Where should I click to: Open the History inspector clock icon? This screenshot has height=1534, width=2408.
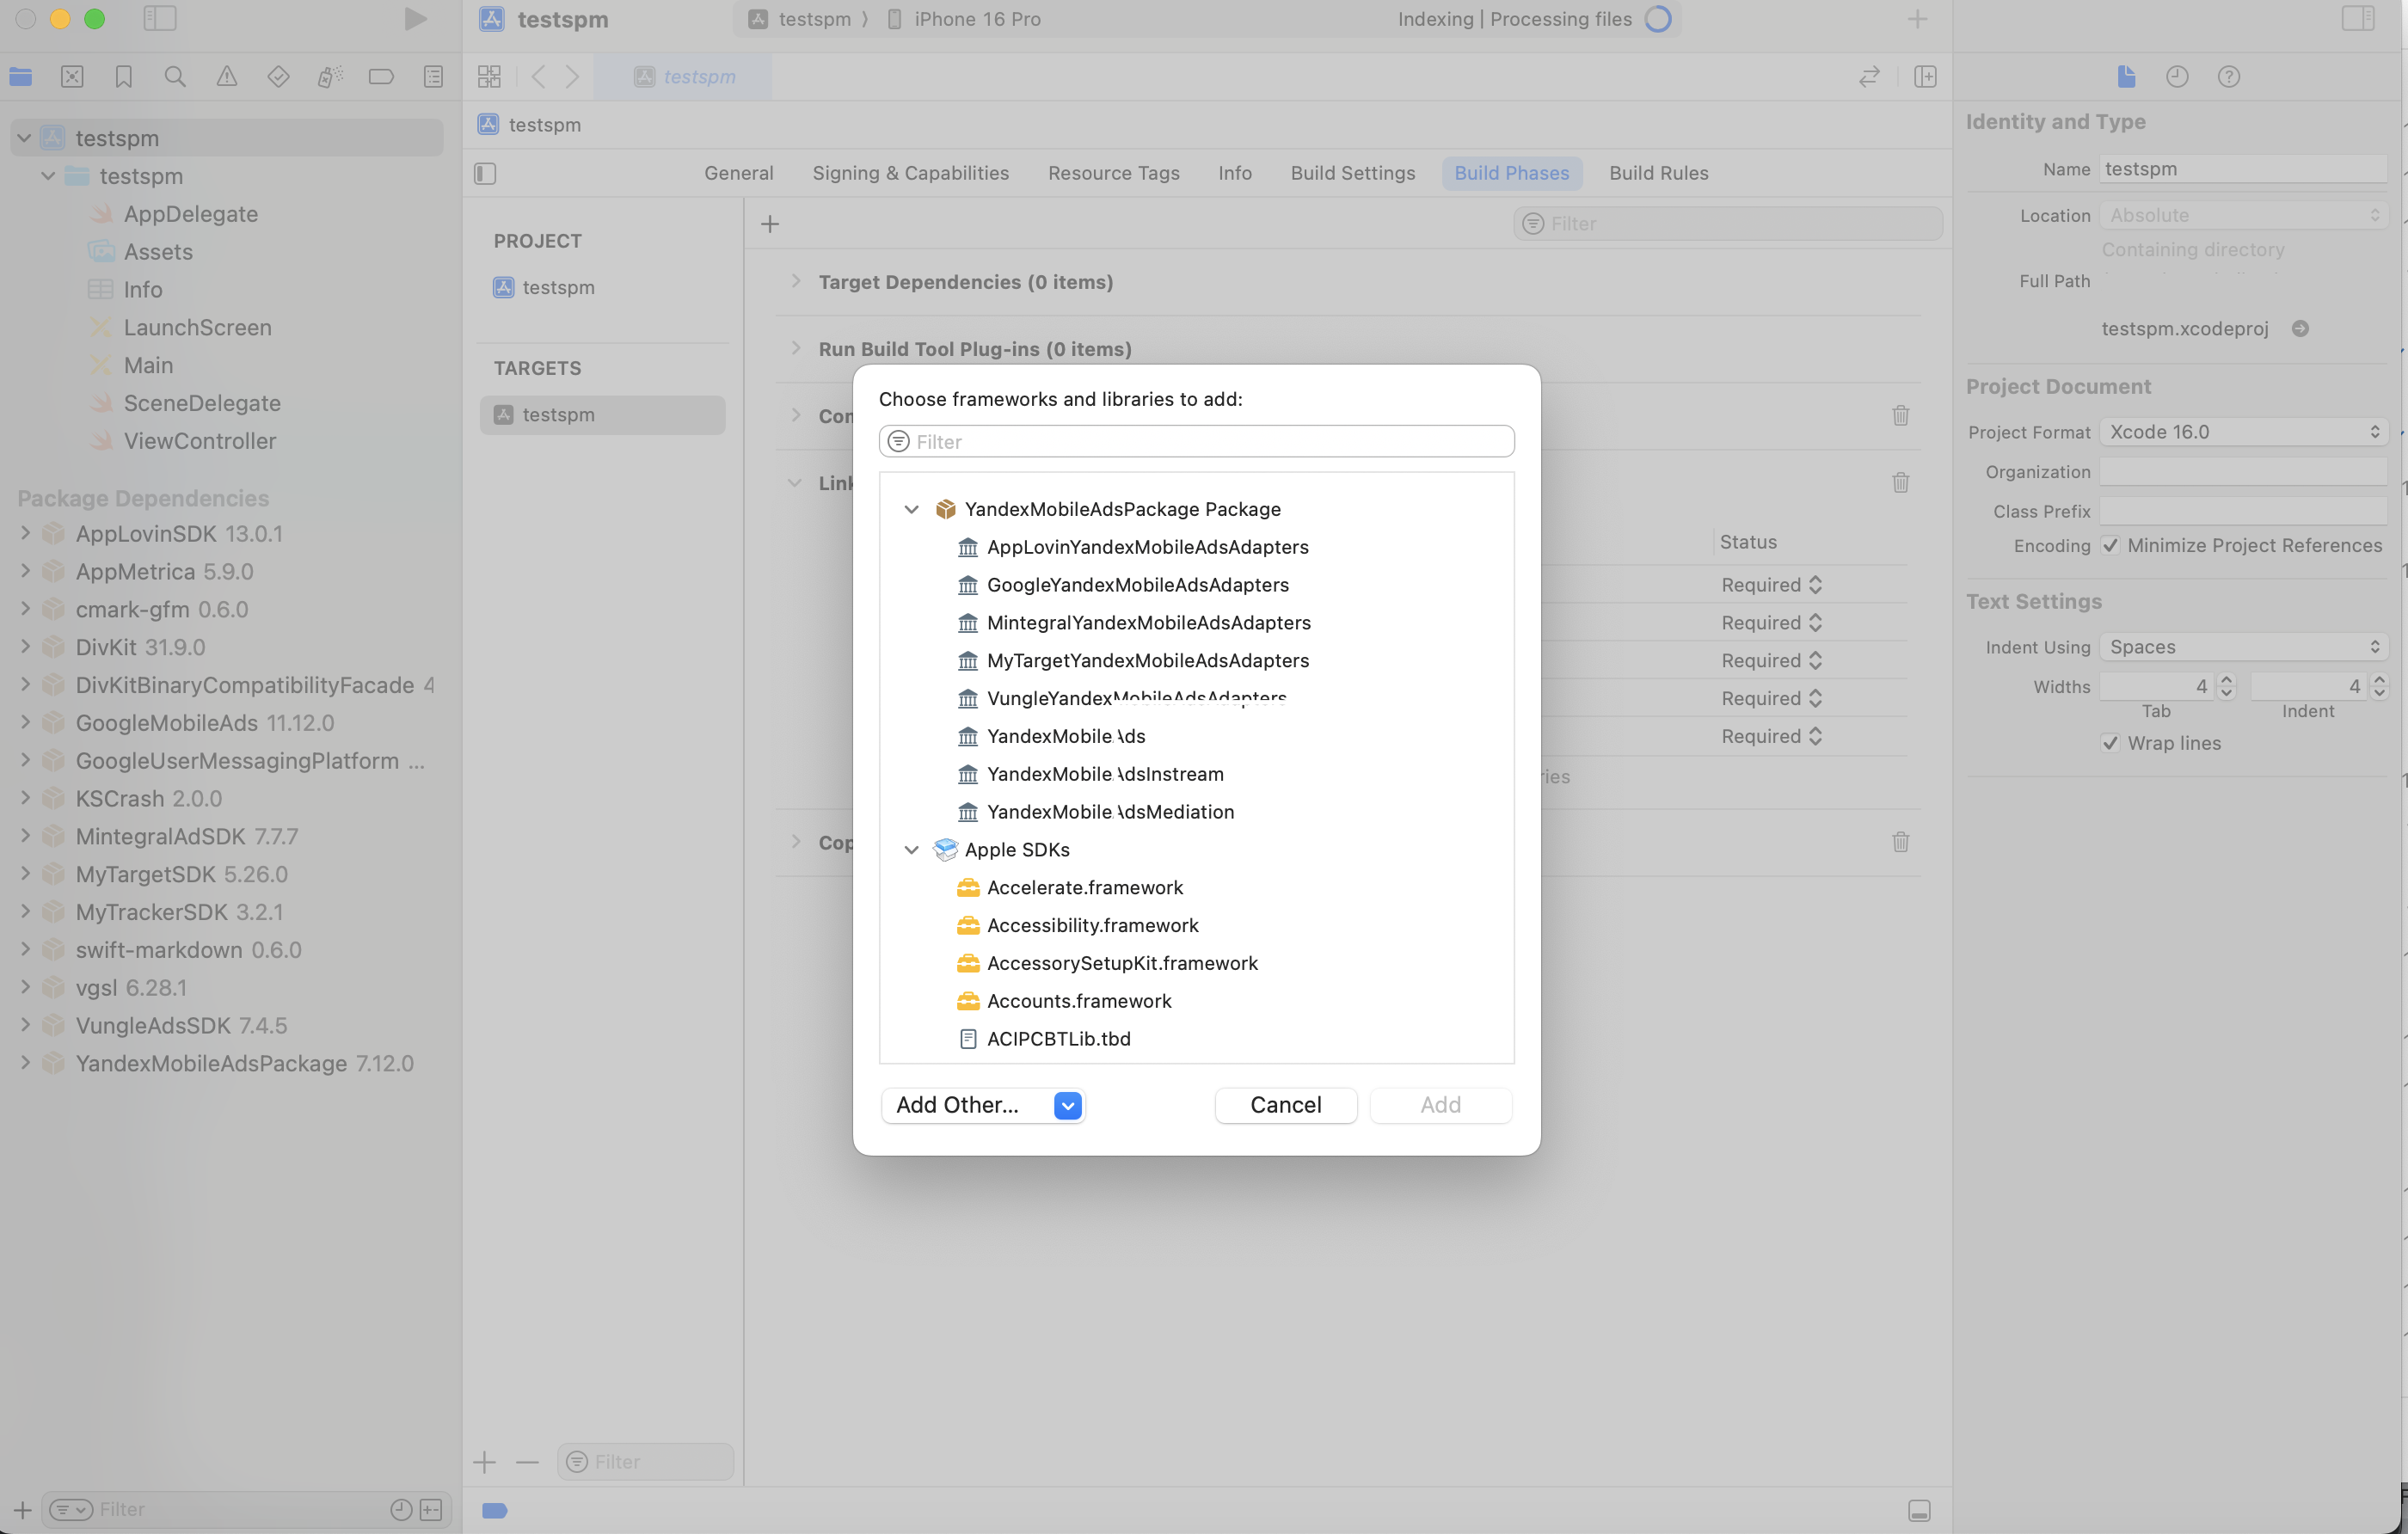(x=2177, y=77)
